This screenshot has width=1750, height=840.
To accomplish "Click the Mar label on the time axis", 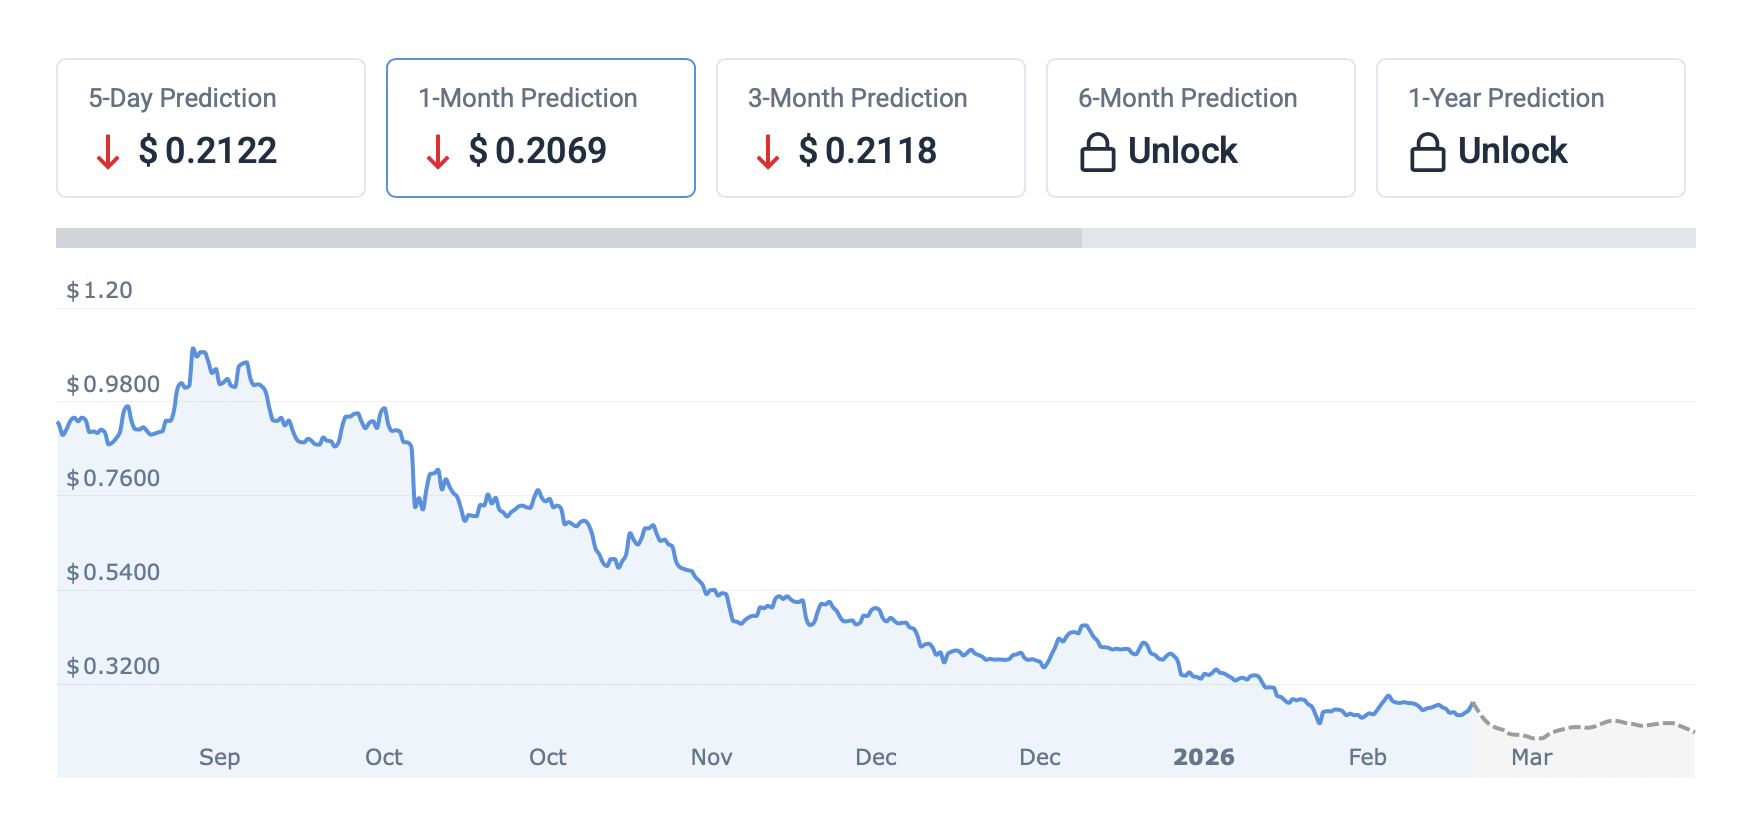I will pyautogui.click(x=1531, y=757).
